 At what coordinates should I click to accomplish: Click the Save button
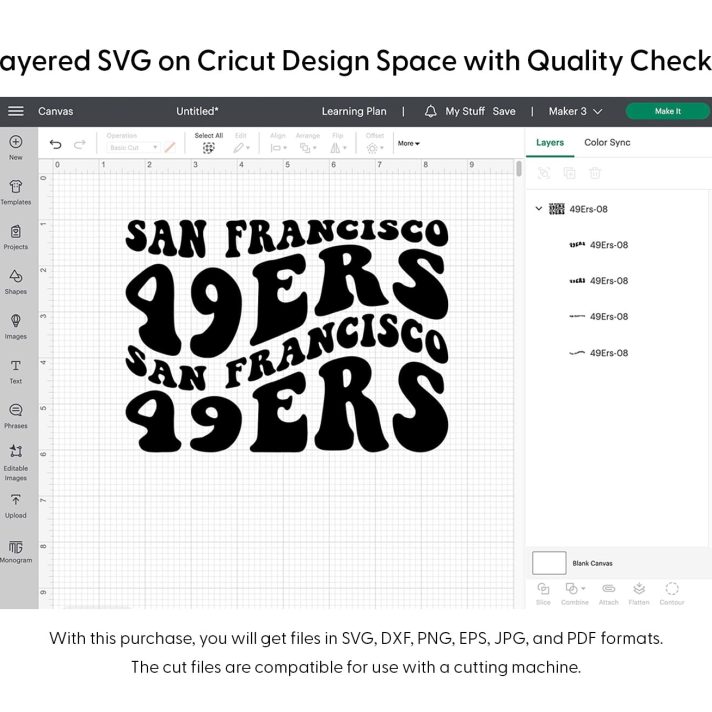coord(504,111)
